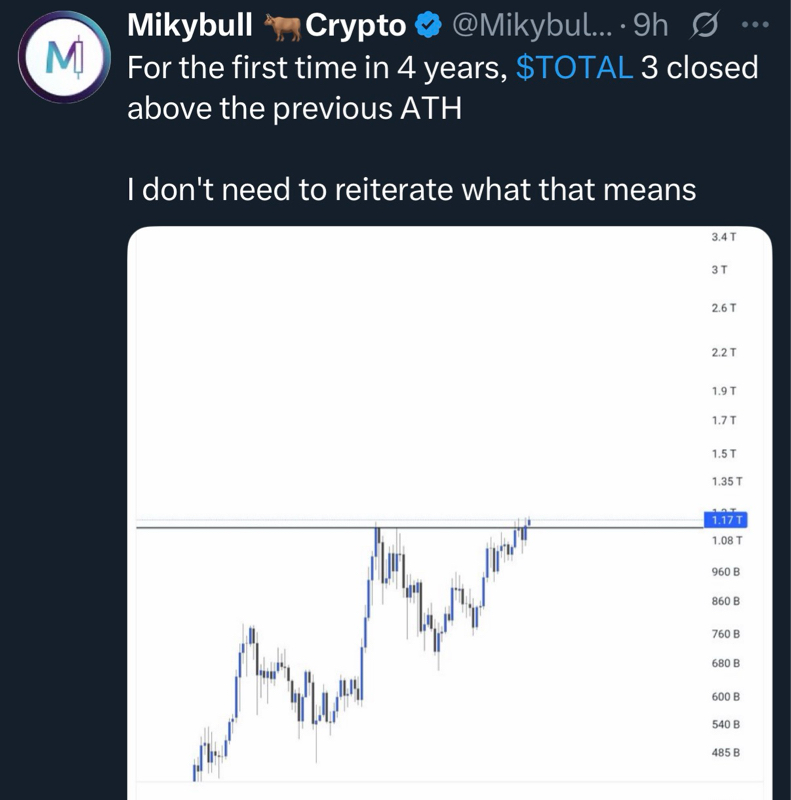
Task: Click the ox emoji in the display name
Action: click(x=281, y=28)
